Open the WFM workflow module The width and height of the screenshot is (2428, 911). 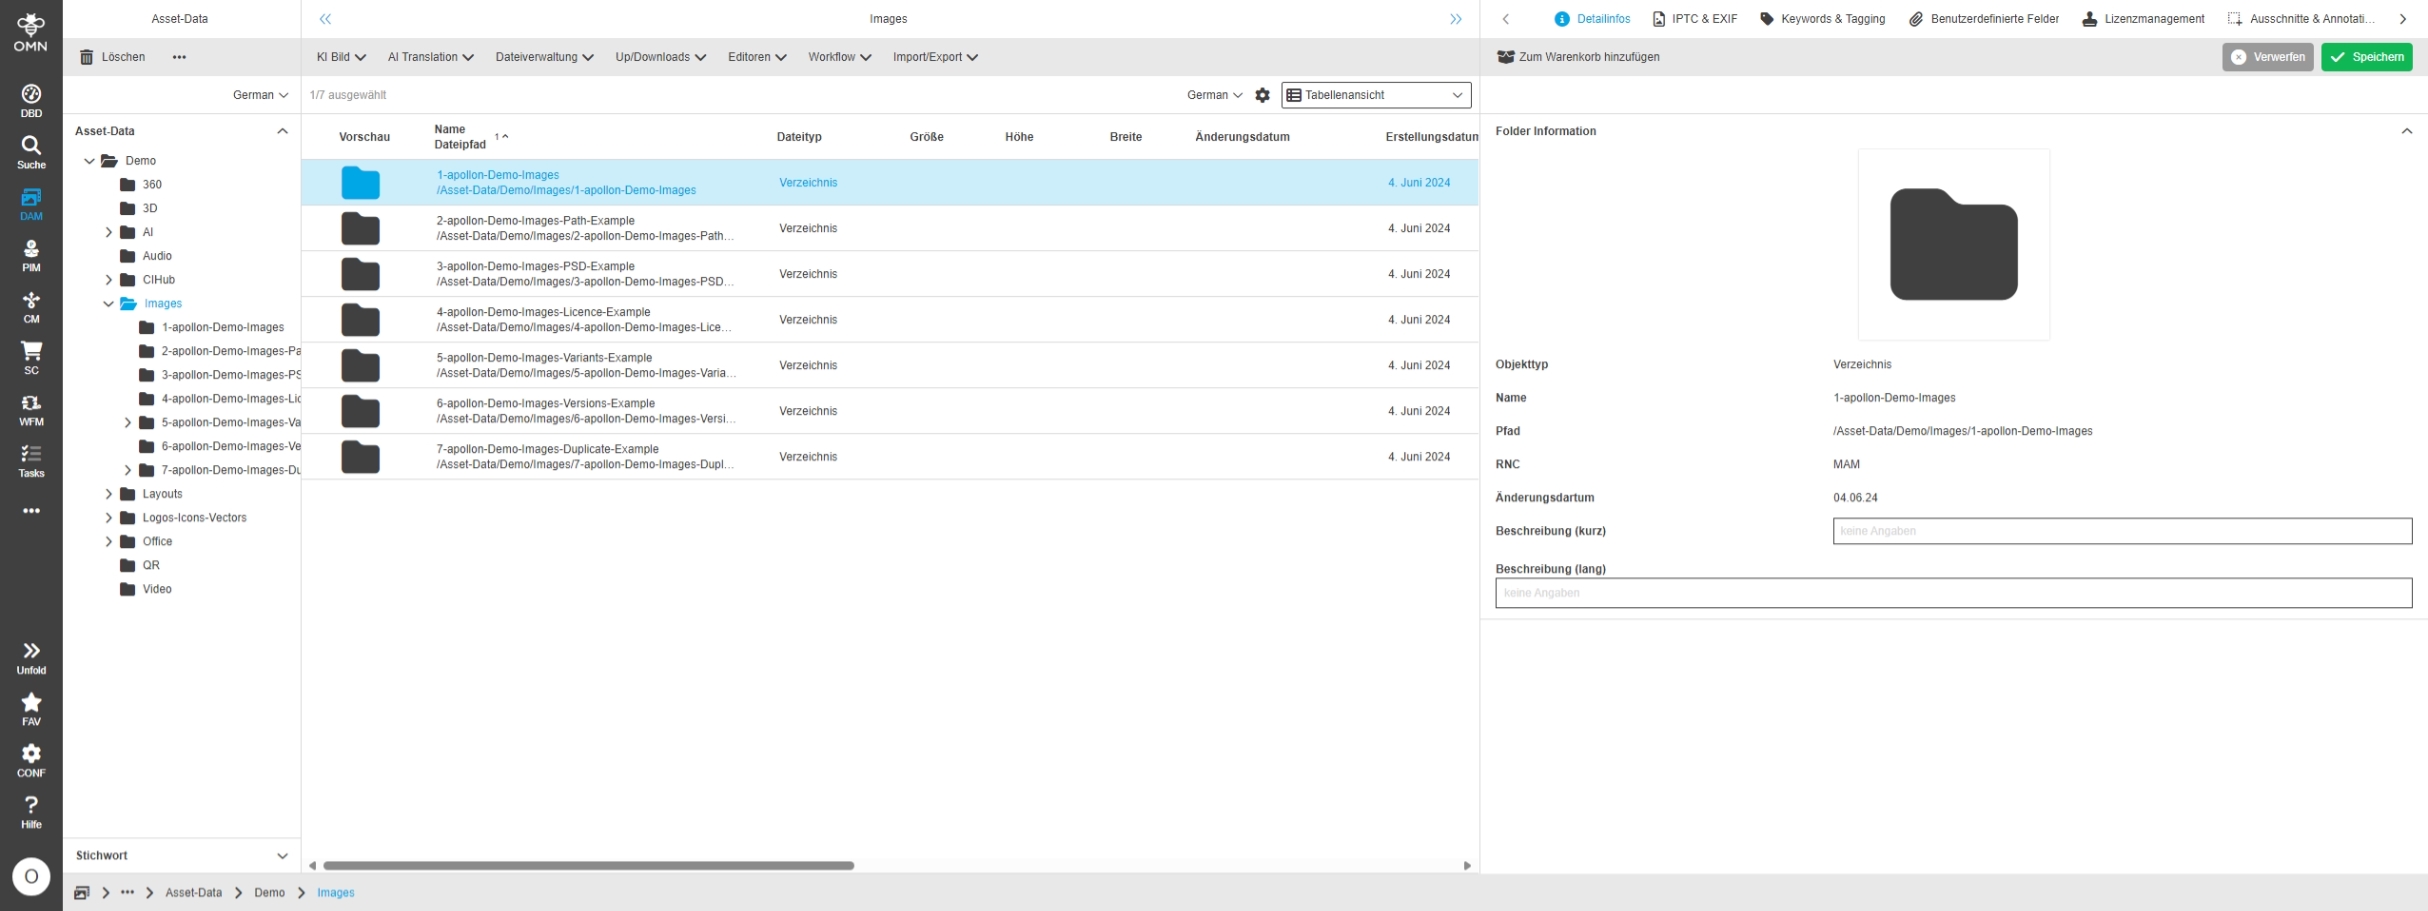tap(31, 409)
